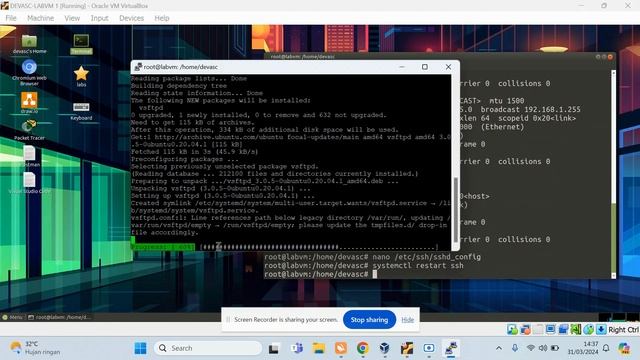
Task: Click 'systemctl restart ssh' line in terminal
Action: coord(418,266)
